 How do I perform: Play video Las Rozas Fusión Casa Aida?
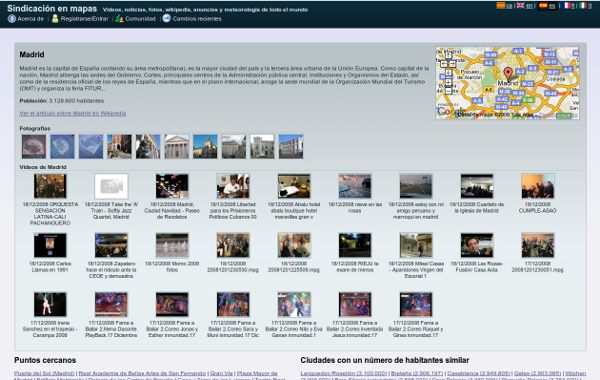477,245
